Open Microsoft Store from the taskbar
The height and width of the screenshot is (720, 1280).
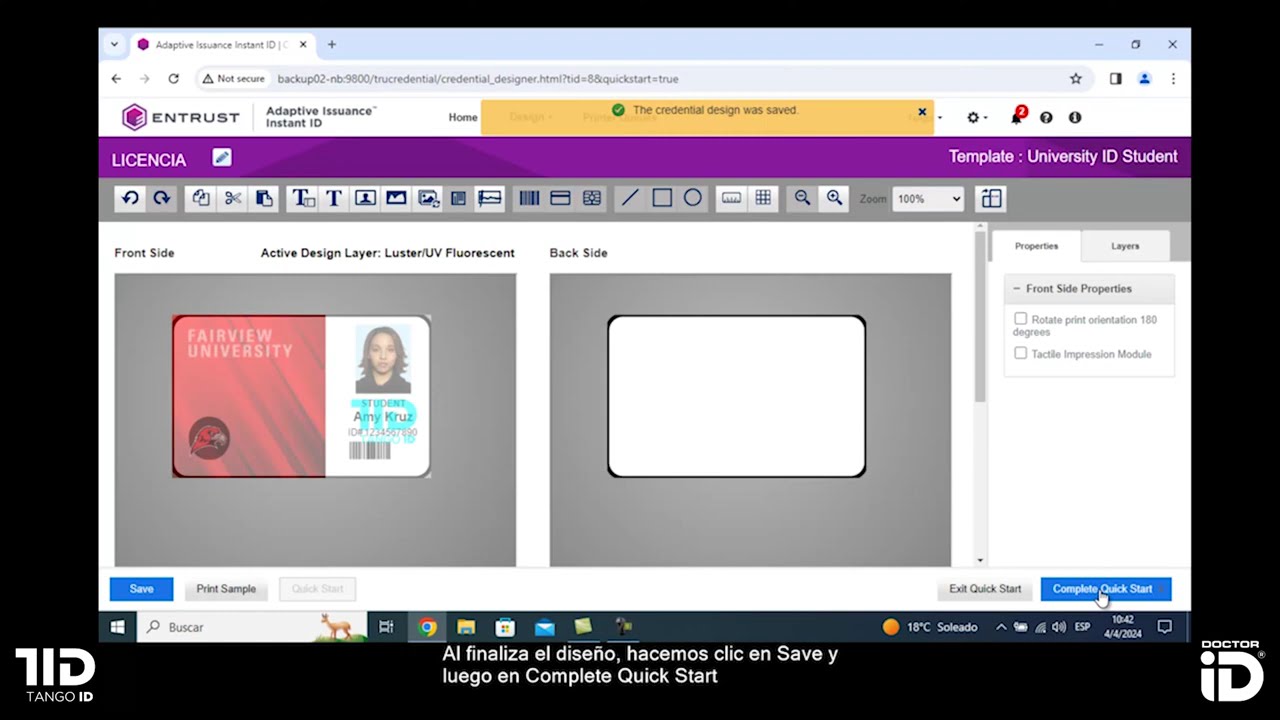tap(505, 627)
